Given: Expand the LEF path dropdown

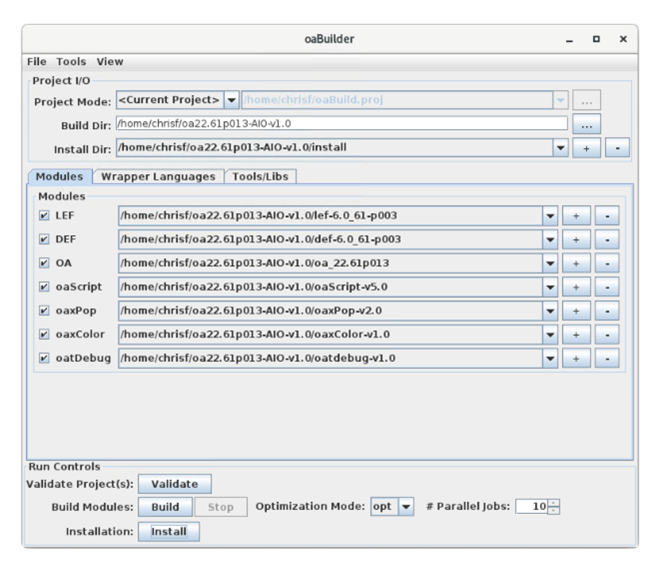Looking at the screenshot, I should 550,216.
